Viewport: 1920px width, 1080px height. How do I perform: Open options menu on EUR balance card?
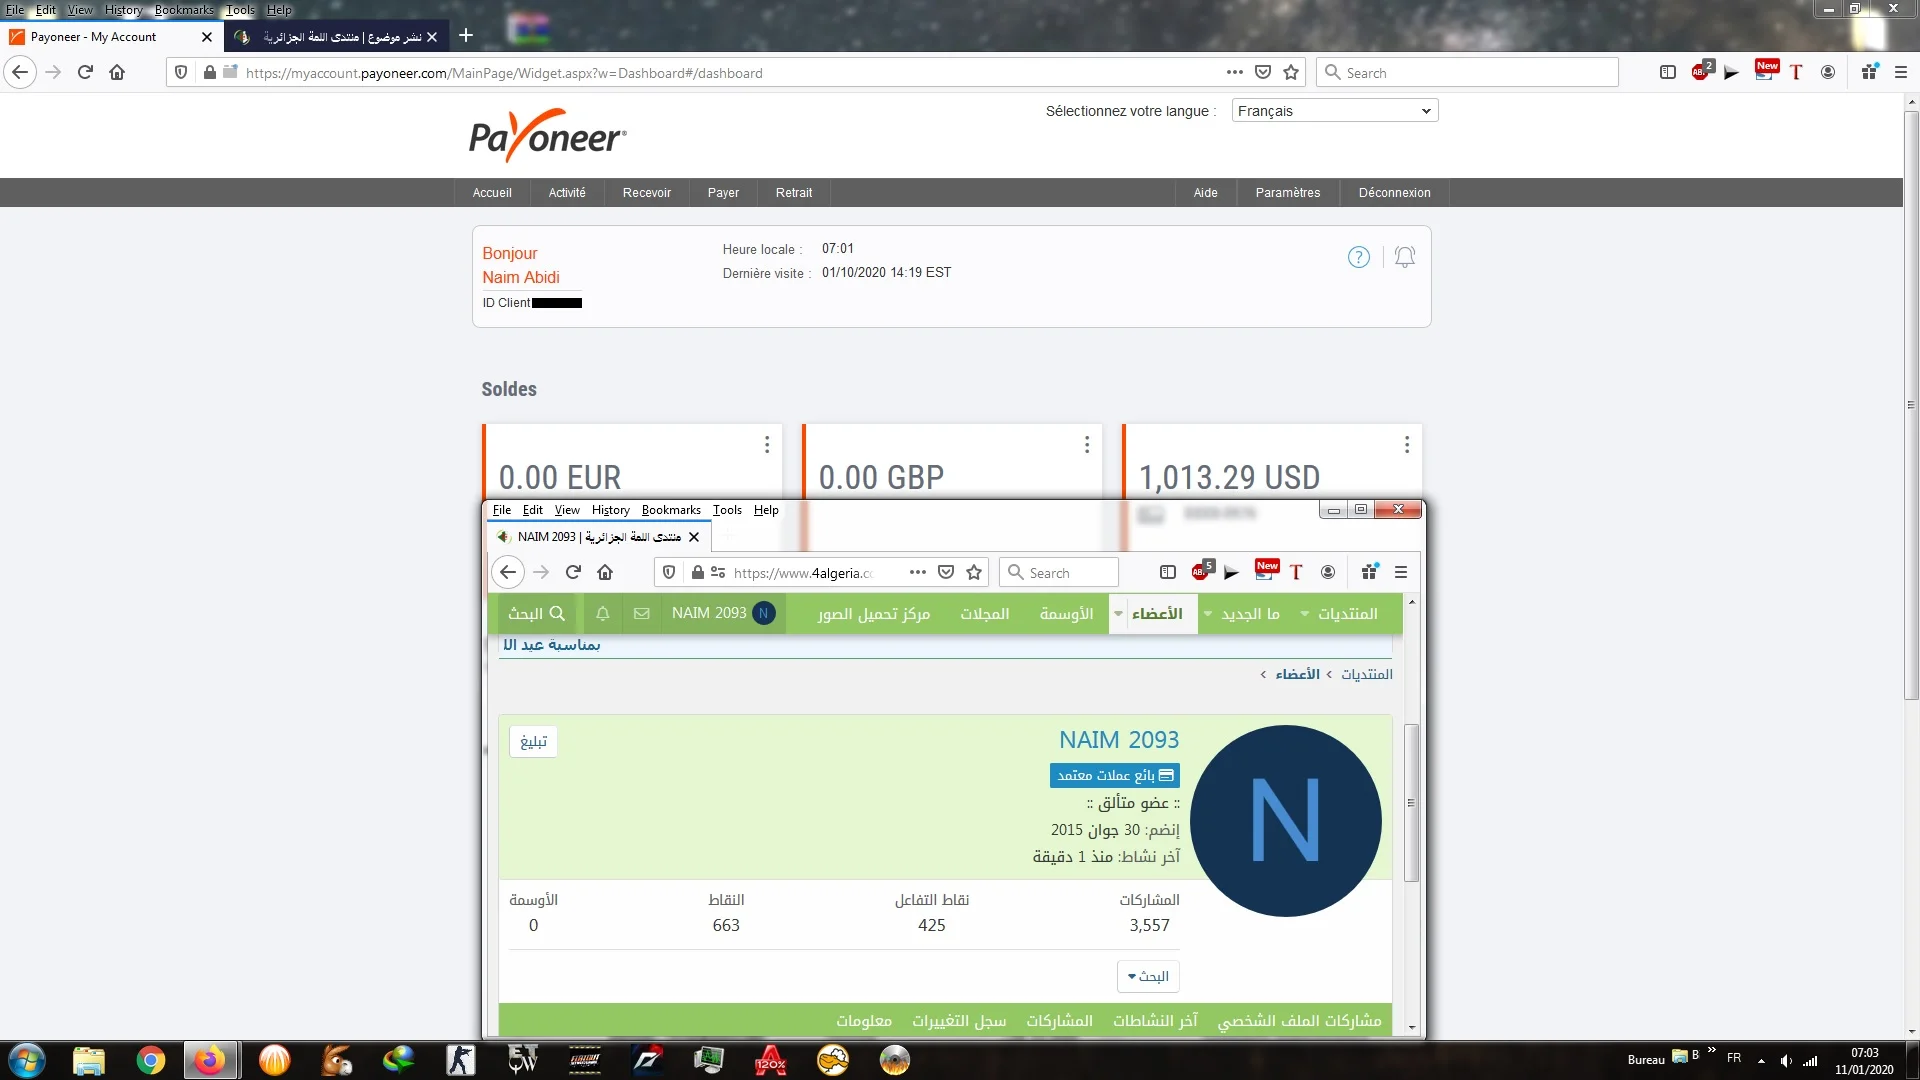(x=766, y=444)
